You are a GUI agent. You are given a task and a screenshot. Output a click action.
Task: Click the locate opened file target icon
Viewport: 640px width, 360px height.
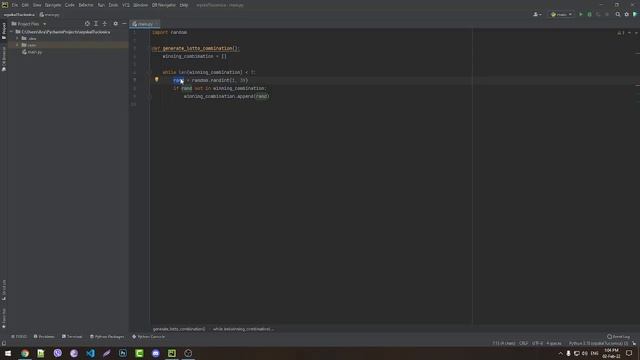coord(87,24)
